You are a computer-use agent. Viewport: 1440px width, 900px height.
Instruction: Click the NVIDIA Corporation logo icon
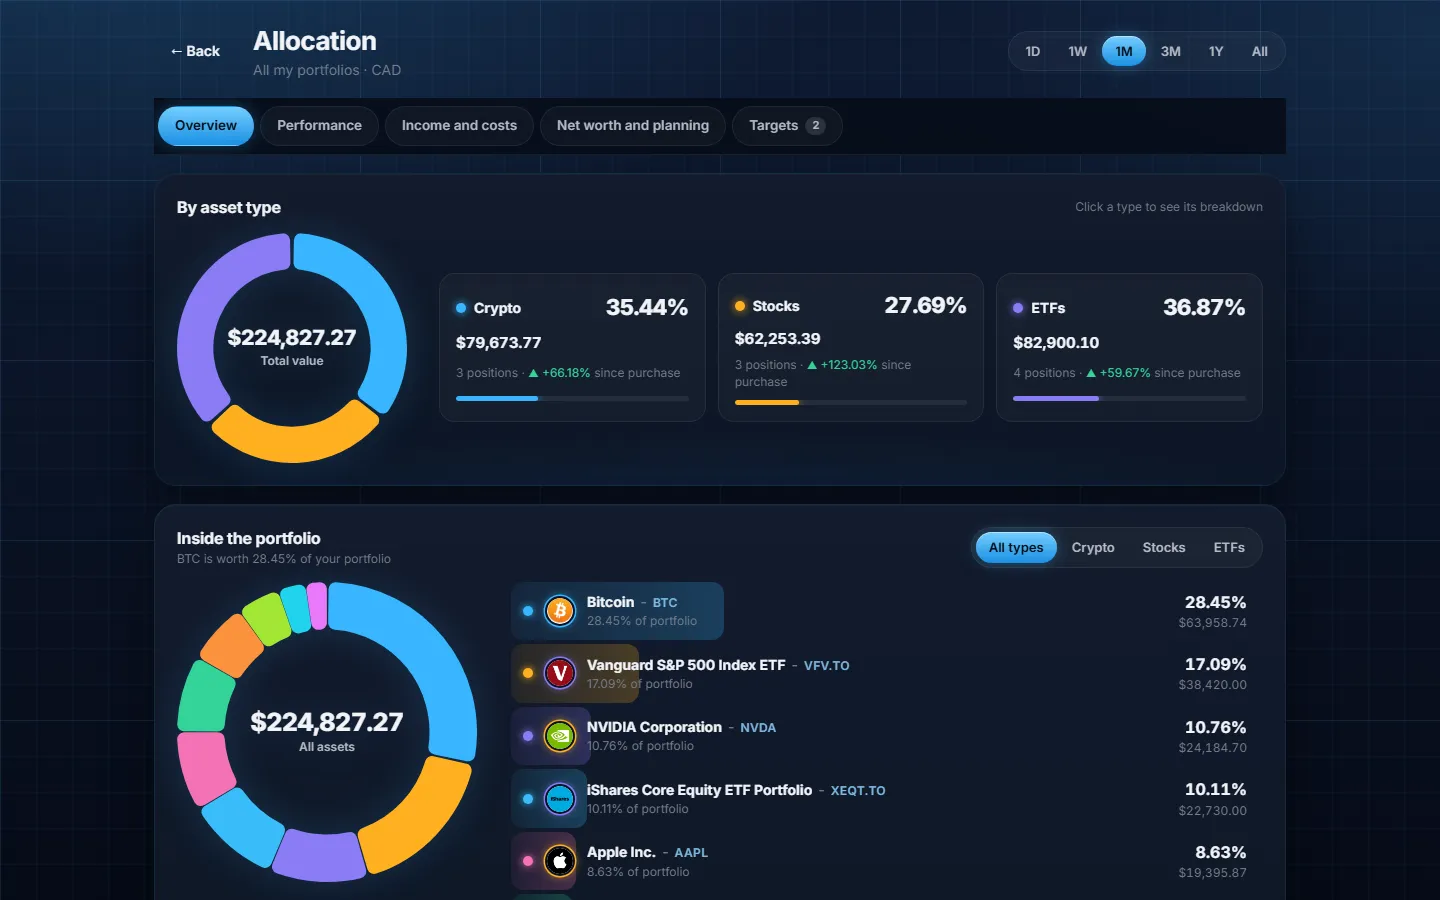tap(560, 736)
